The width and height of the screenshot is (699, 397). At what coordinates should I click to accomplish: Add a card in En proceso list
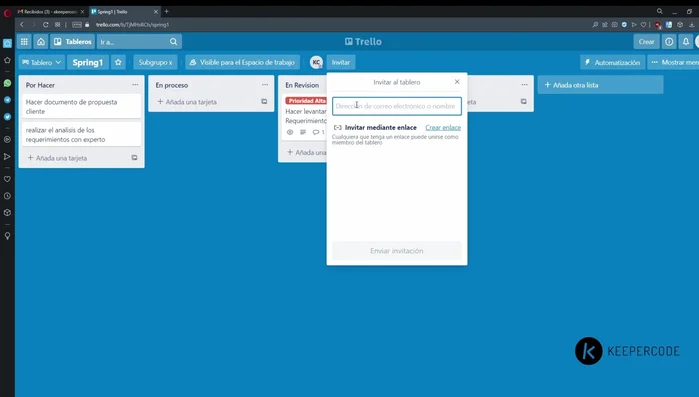187,102
